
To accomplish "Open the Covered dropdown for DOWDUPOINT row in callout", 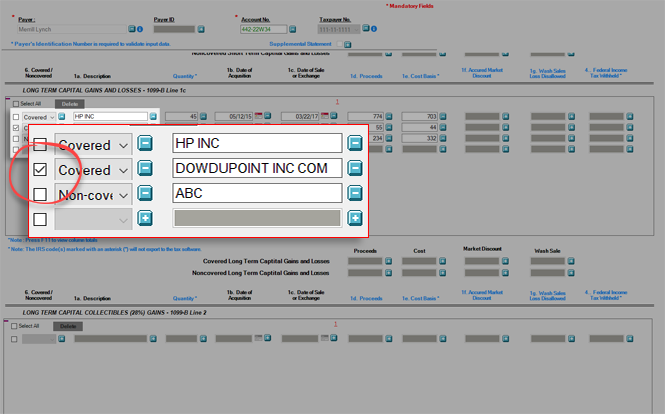I will coord(93,170).
